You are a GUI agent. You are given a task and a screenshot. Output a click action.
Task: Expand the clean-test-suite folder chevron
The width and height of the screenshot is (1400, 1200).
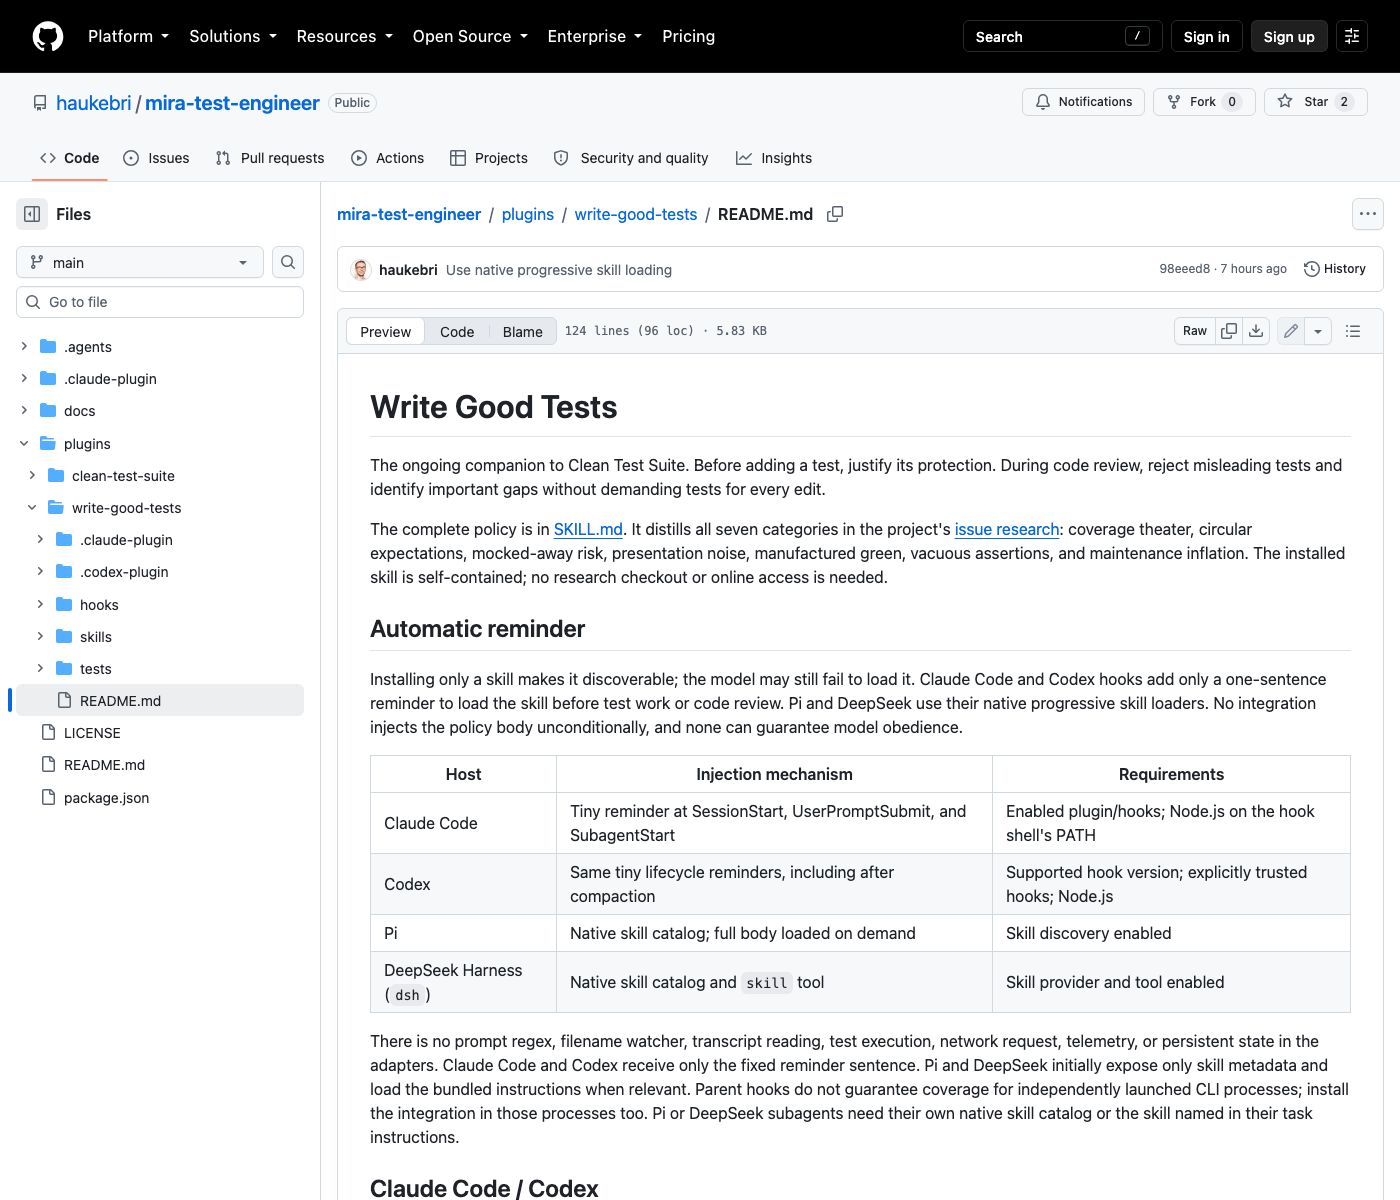click(32, 476)
